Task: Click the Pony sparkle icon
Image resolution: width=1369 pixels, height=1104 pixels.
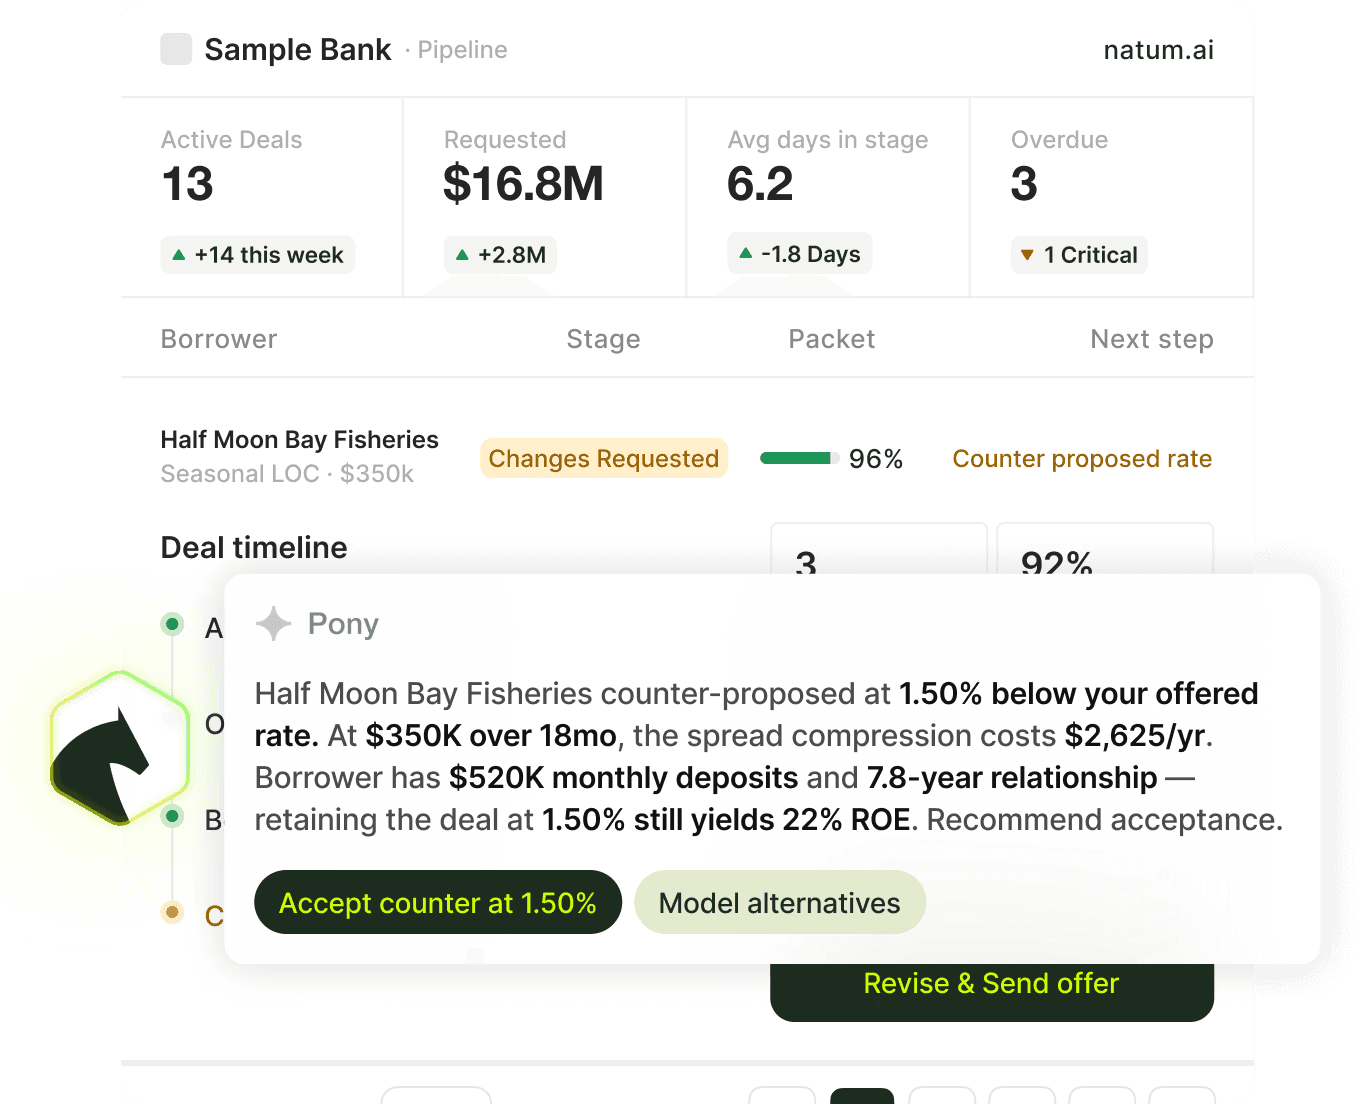Action: click(x=273, y=623)
